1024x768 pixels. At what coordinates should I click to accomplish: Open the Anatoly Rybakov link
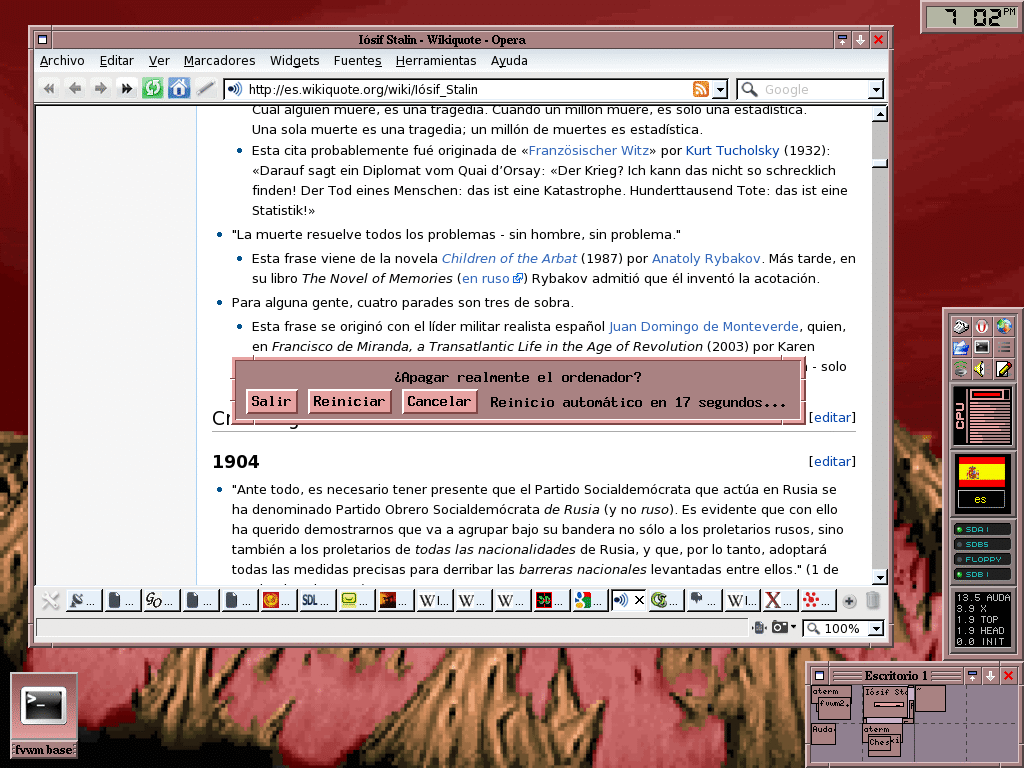coord(706,259)
